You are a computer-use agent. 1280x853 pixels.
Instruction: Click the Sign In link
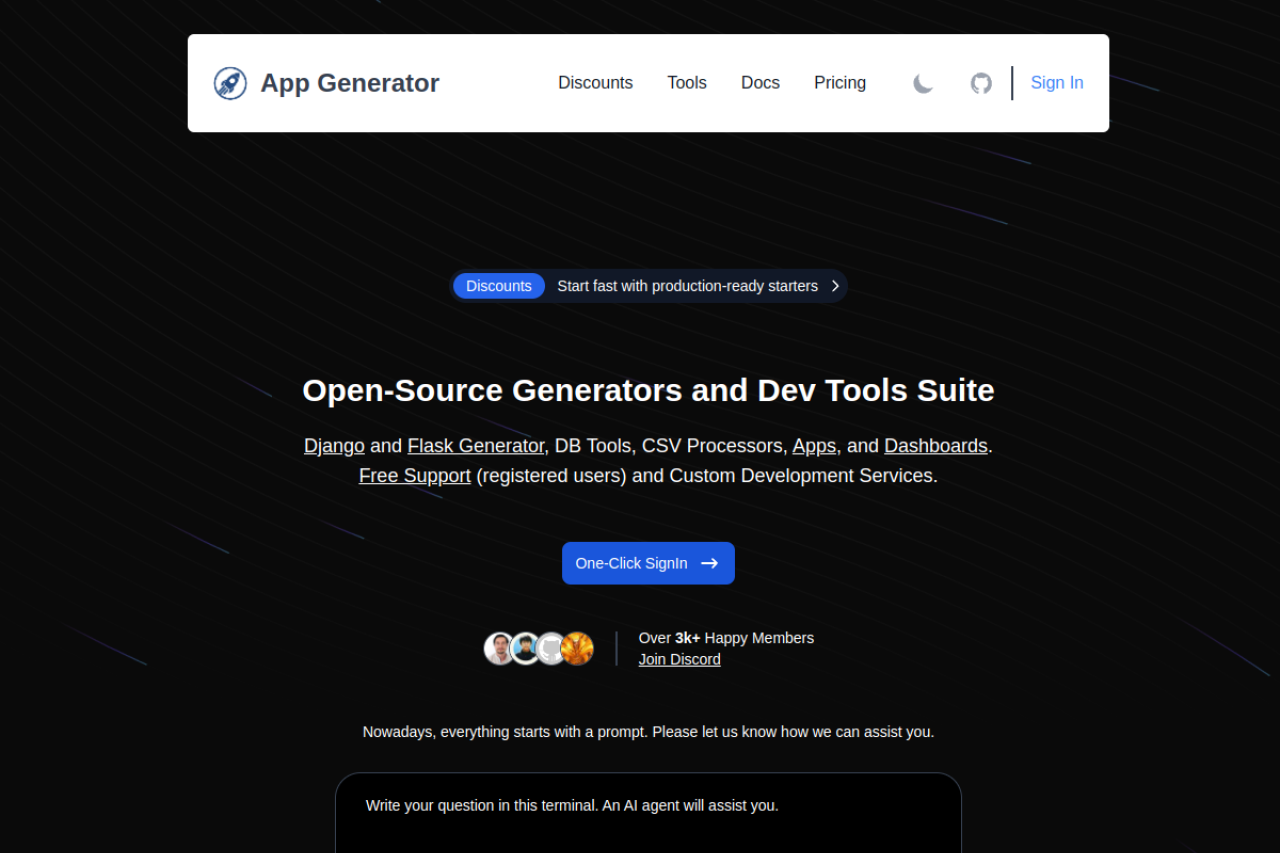[x=1057, y=83]
